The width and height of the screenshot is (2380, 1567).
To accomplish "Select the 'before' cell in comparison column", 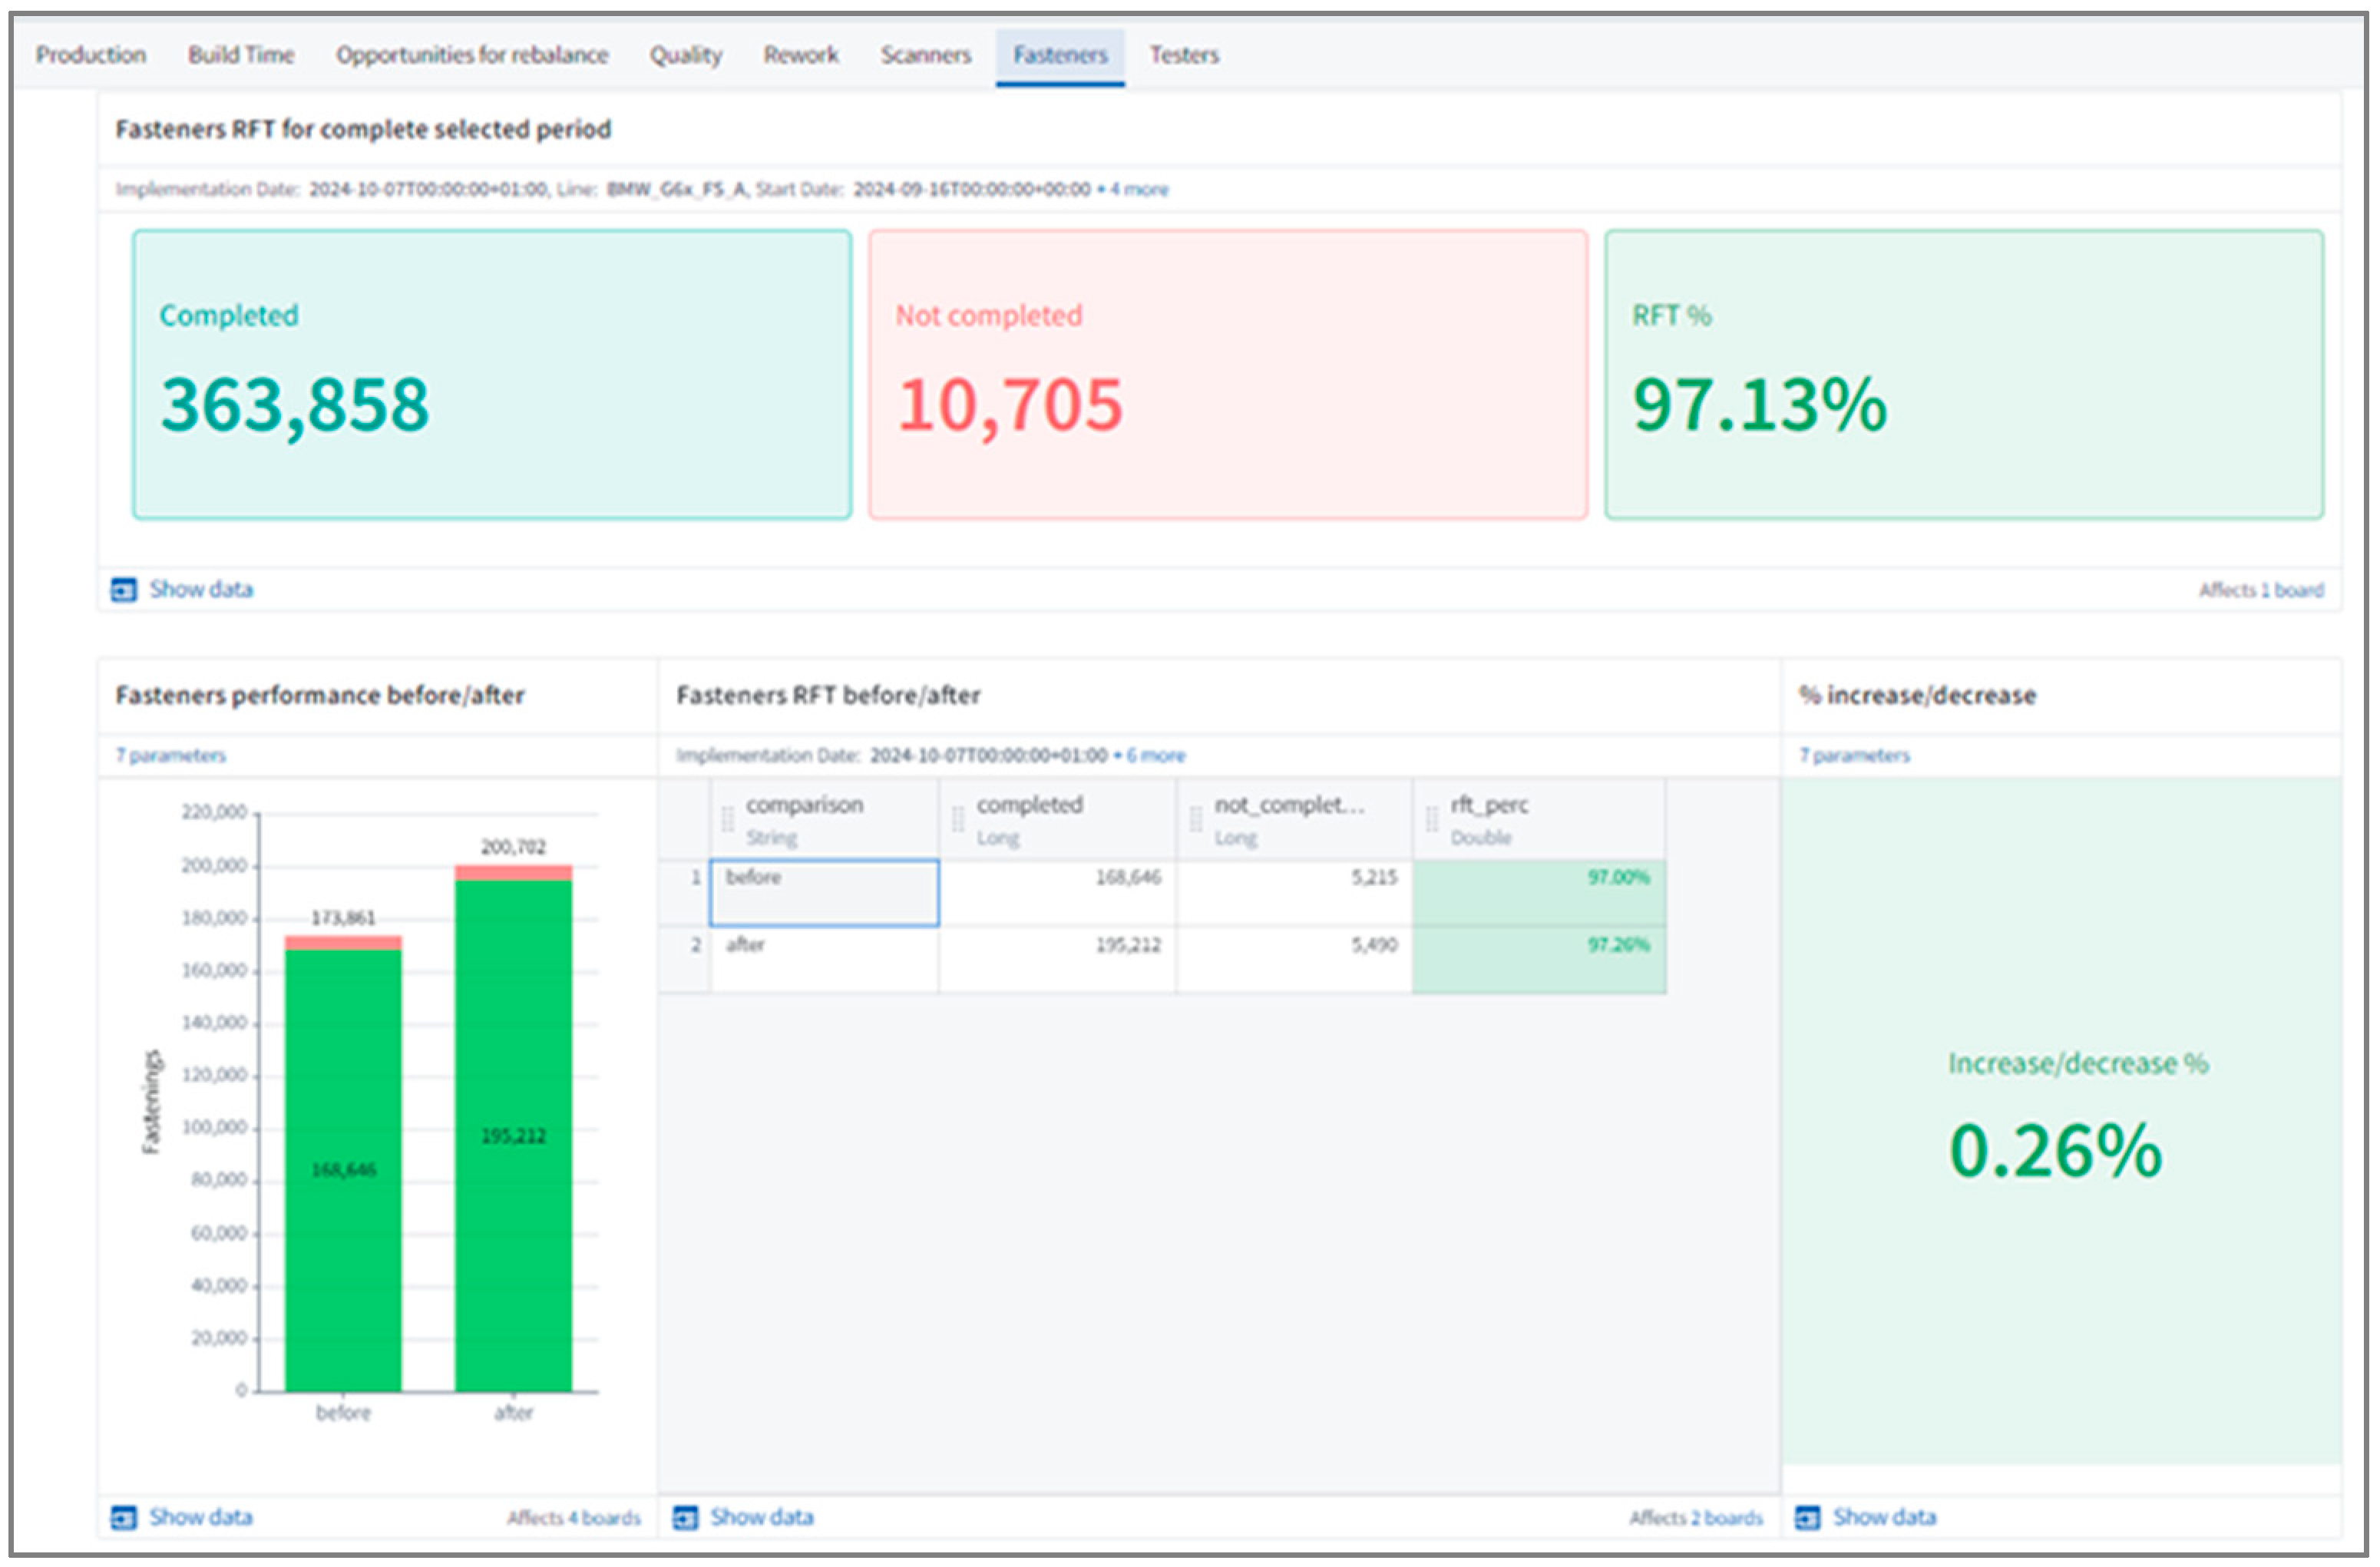I will pos(824,892).
